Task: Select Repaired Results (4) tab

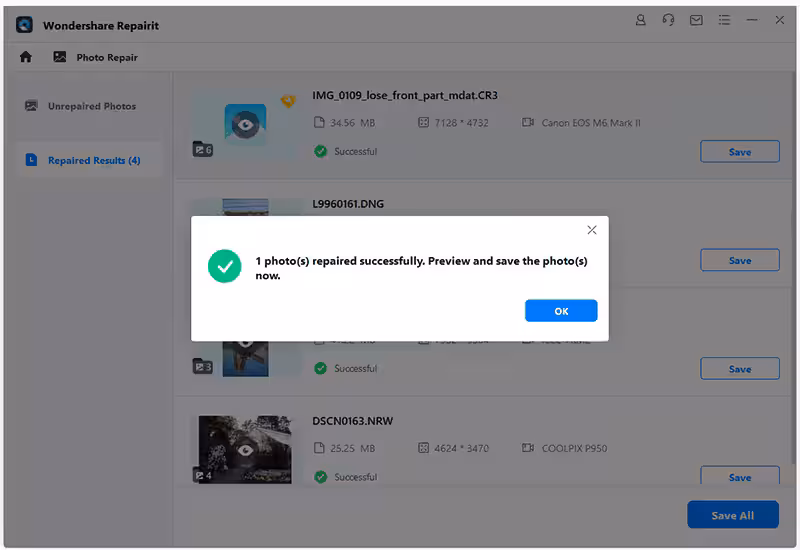Action: 89,160
